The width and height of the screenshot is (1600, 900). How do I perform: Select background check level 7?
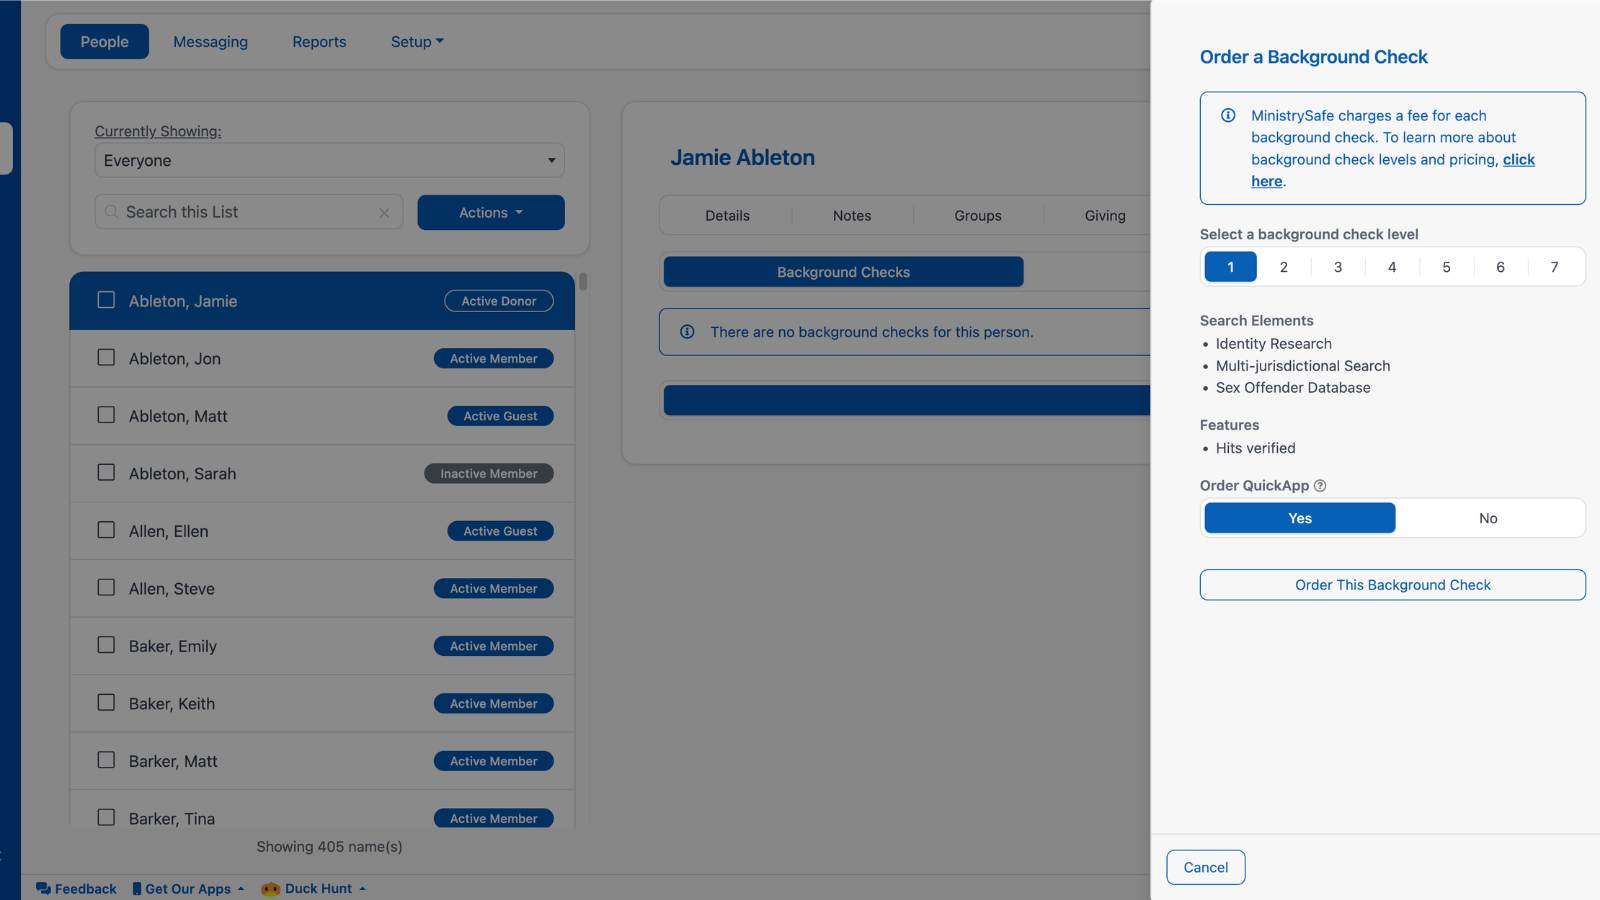(1554, 267)
